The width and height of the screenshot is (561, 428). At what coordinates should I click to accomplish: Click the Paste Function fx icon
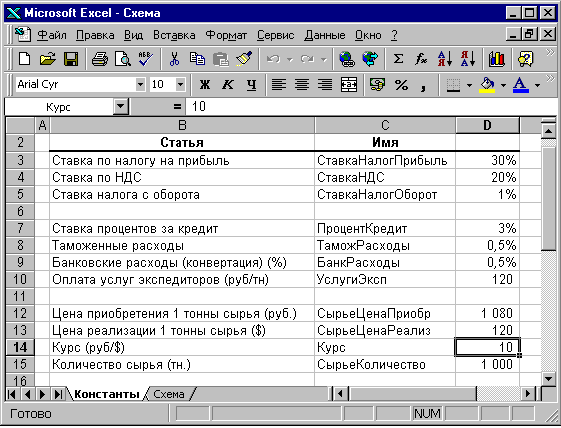pyautogui.click(x=421, y=59)
